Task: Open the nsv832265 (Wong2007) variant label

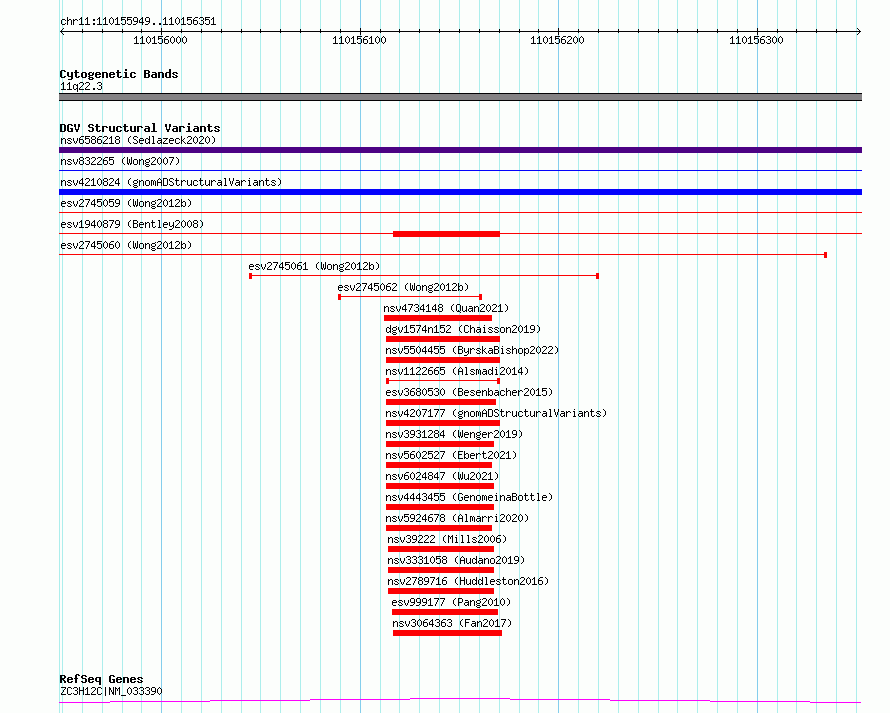Action: (x=120, y=161)
